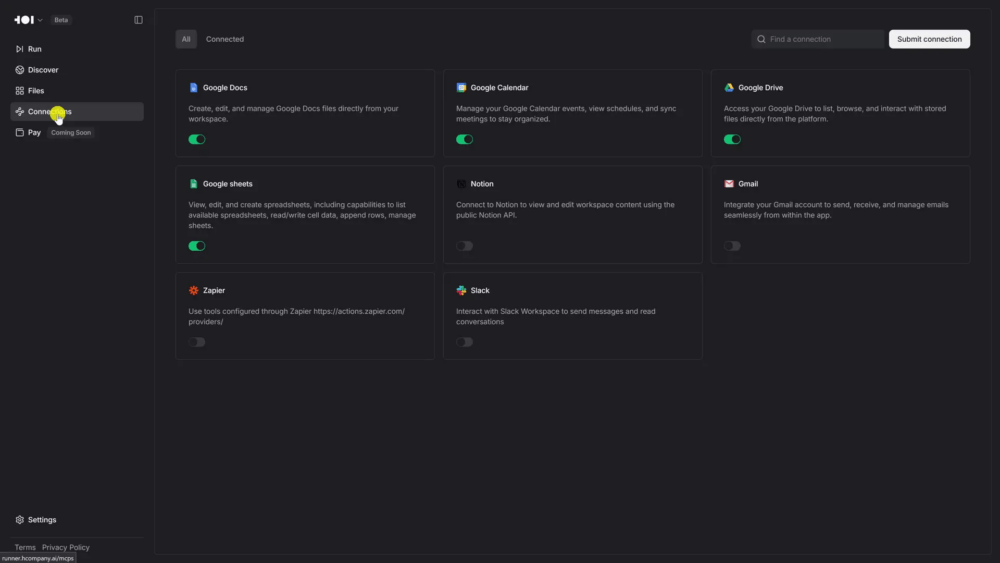
Task: Disable the Google Docs connection toggle
Action: 197,140
